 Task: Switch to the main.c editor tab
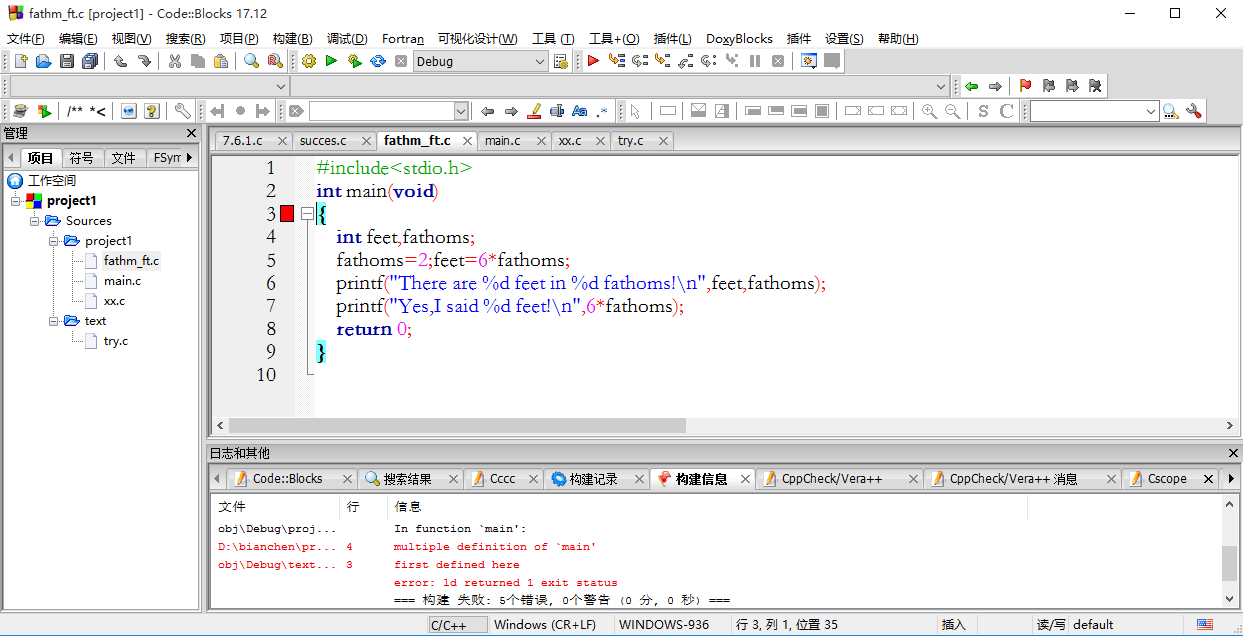click(503, 141)
